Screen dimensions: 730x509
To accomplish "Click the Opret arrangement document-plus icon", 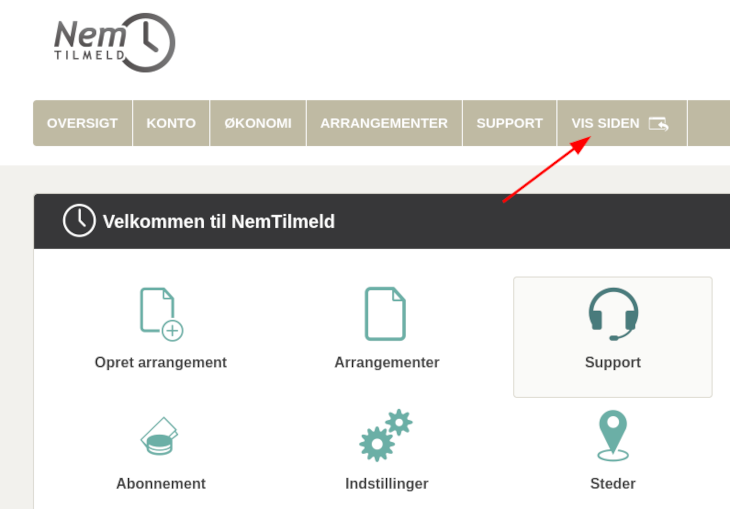I will click(x=162, y=314).
